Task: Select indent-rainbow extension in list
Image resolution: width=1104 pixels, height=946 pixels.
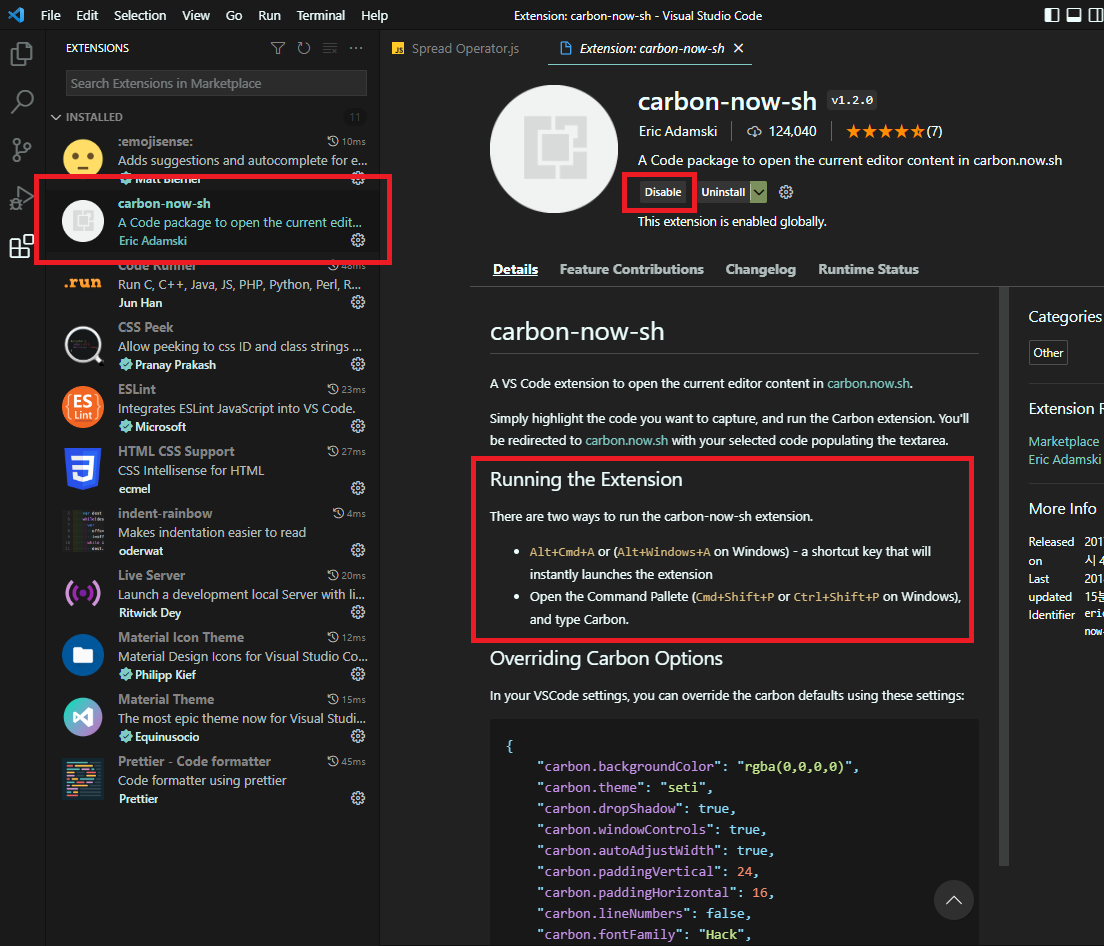Action: point(213,531)
